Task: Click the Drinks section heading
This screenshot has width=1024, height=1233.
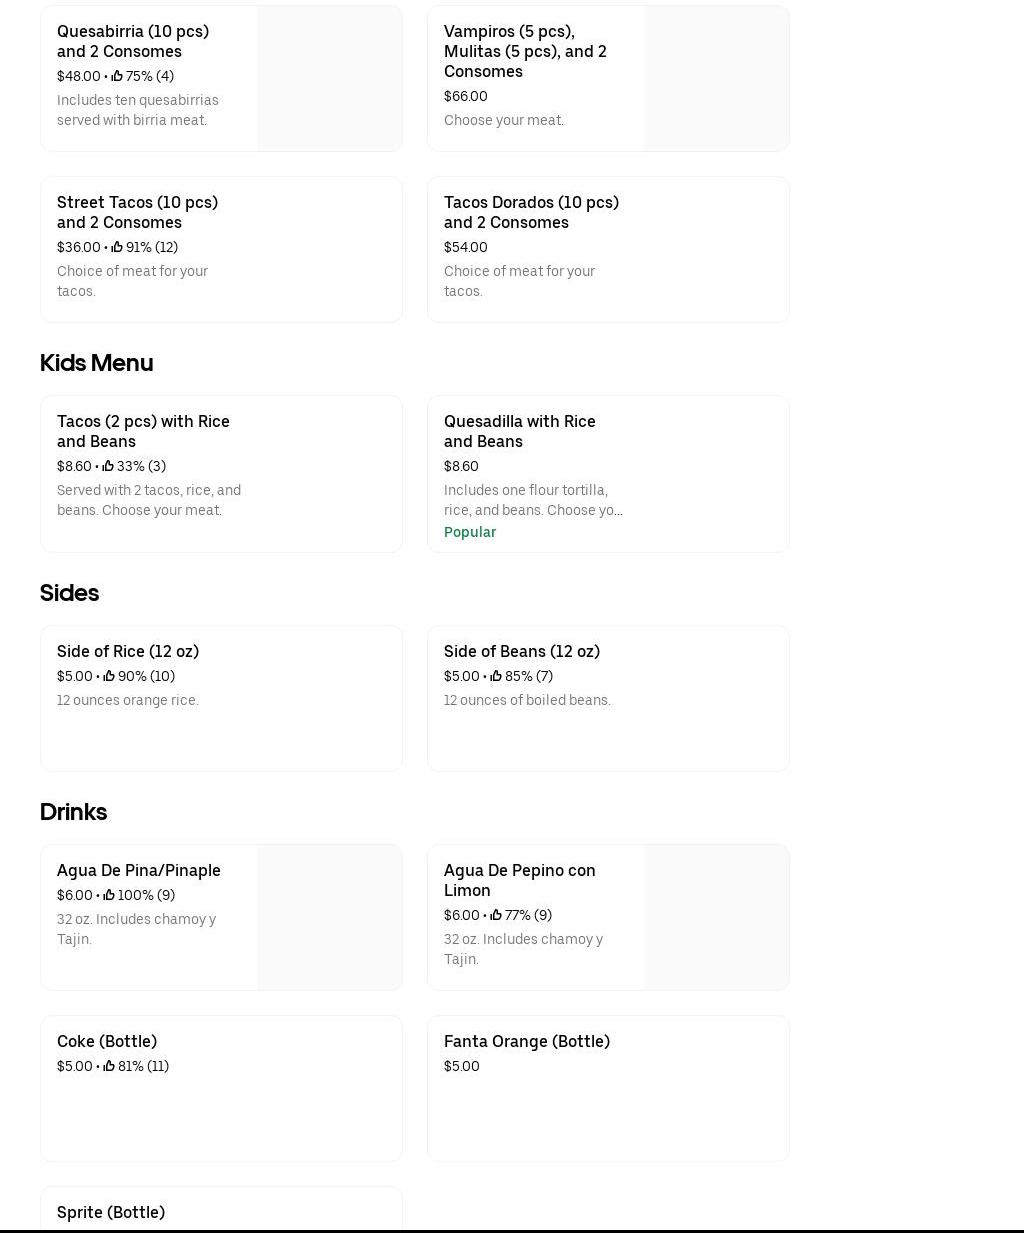Action: click(73, 812)
